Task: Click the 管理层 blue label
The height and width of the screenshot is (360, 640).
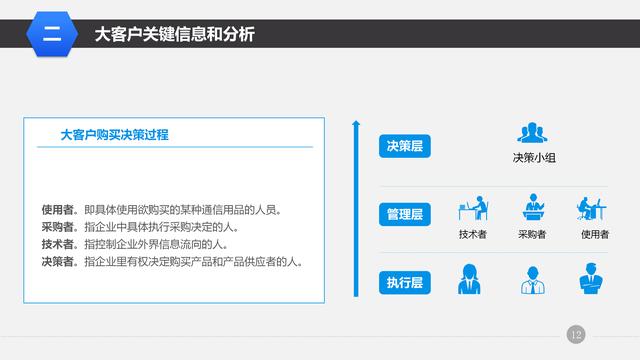Action: pyautogui.click(x=404, y=214)
